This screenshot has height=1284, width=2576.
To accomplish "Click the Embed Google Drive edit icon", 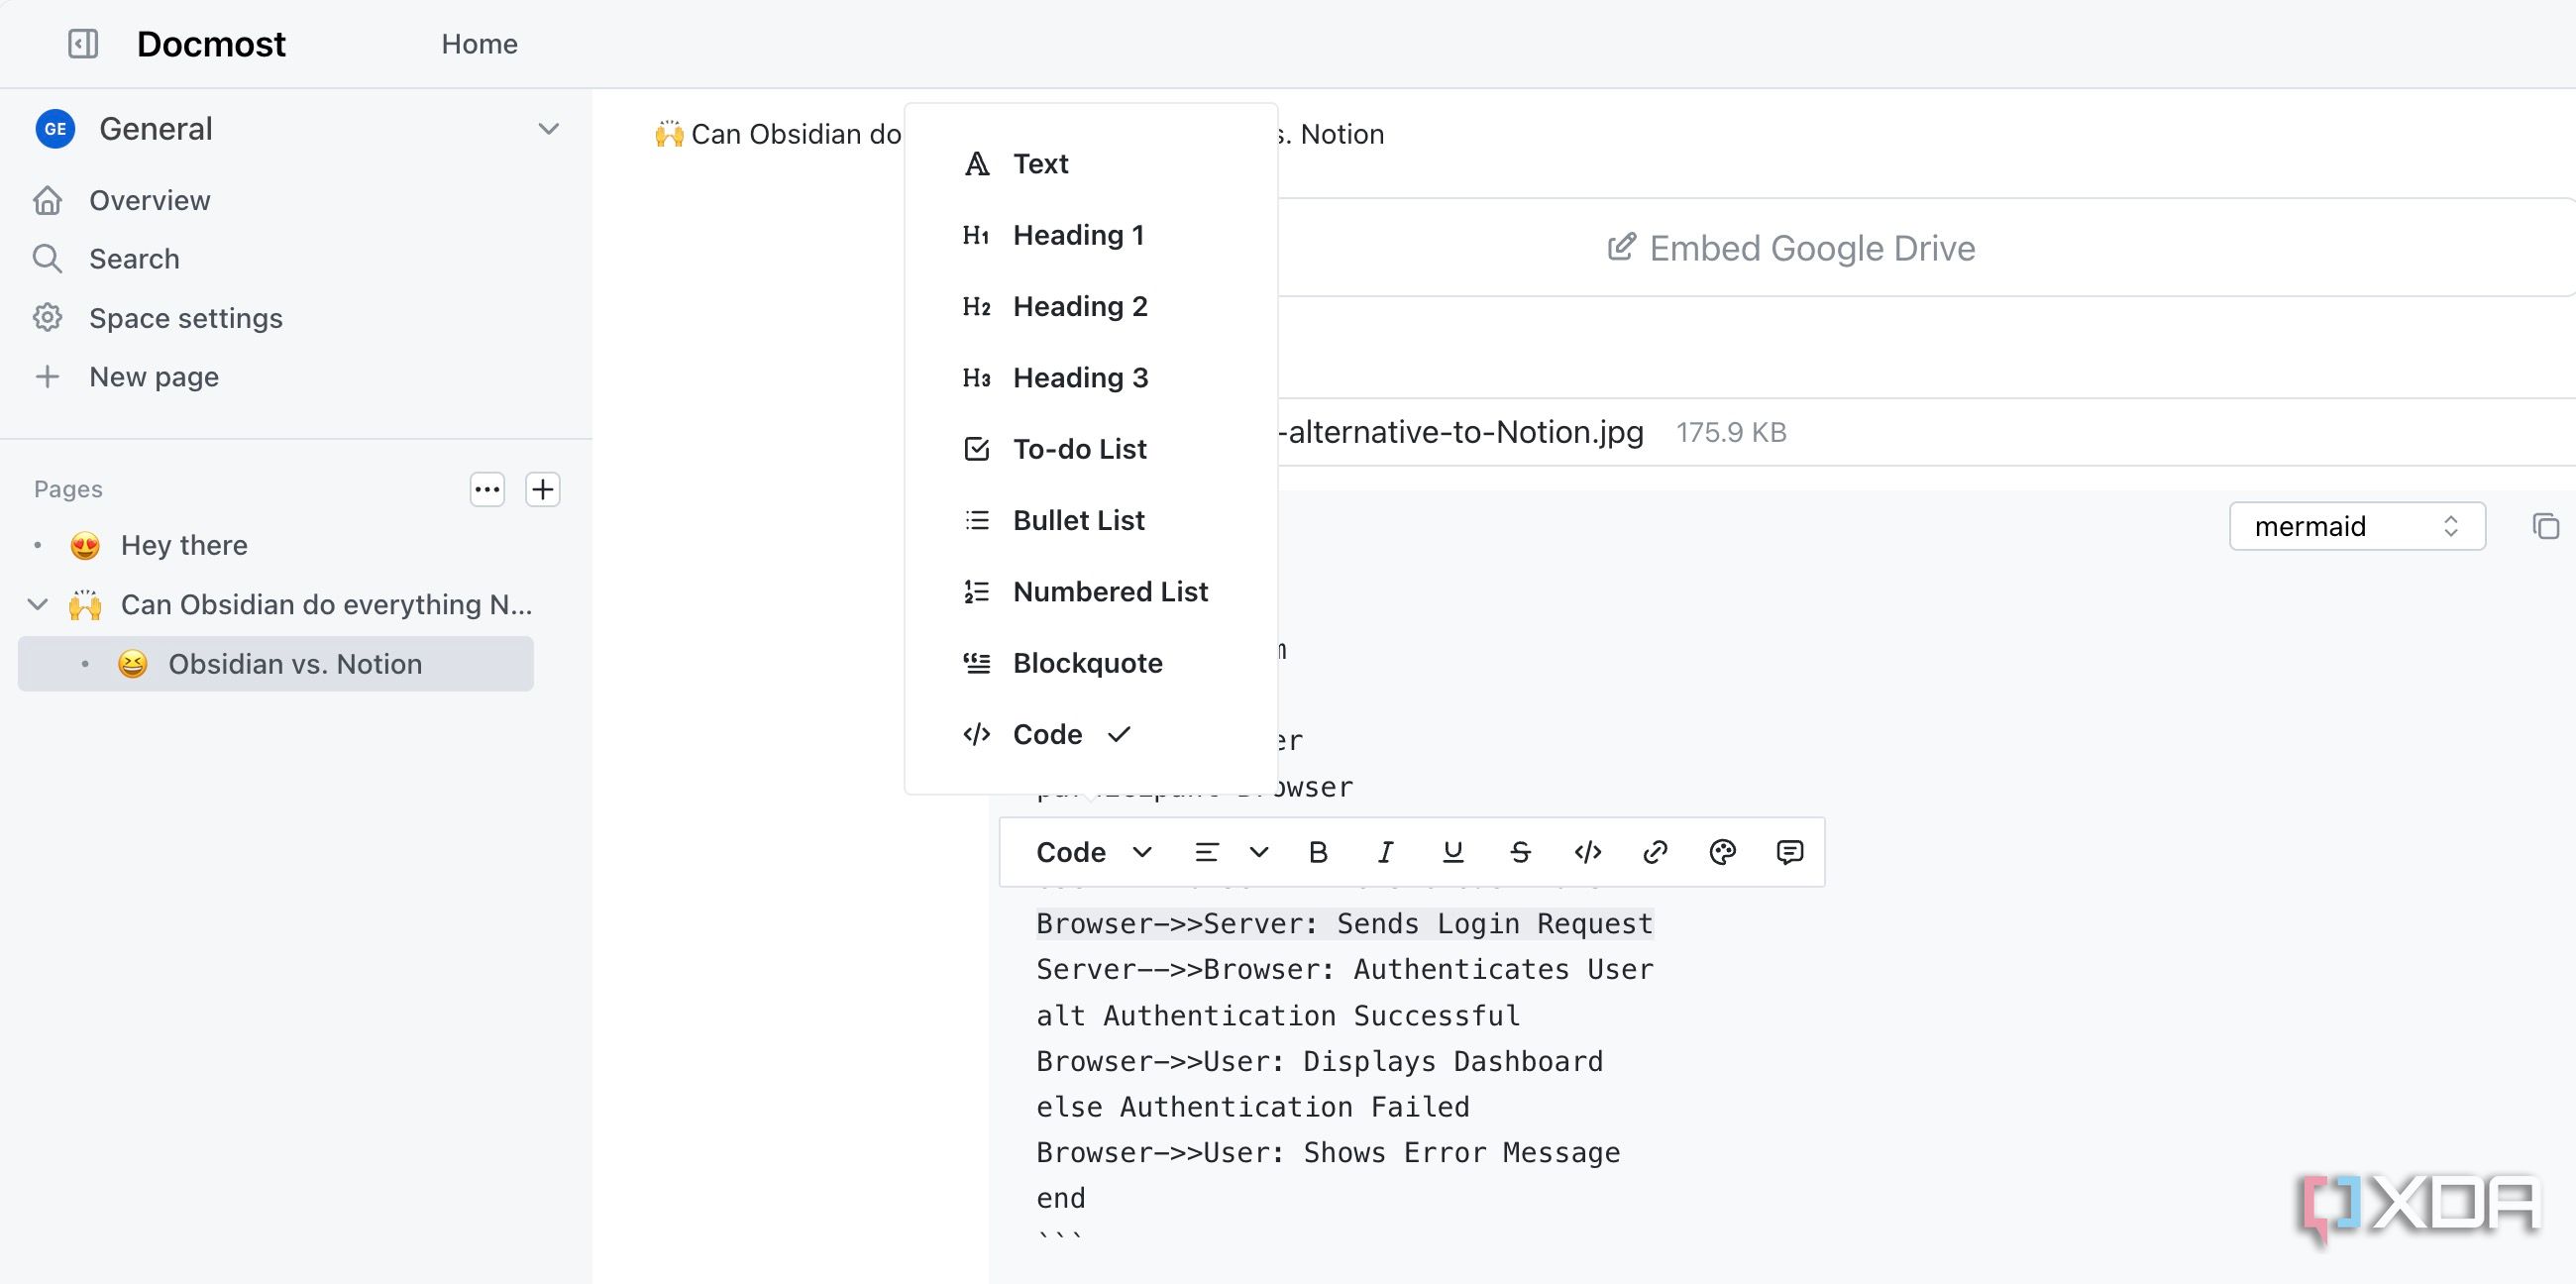I will (1621, 247).
